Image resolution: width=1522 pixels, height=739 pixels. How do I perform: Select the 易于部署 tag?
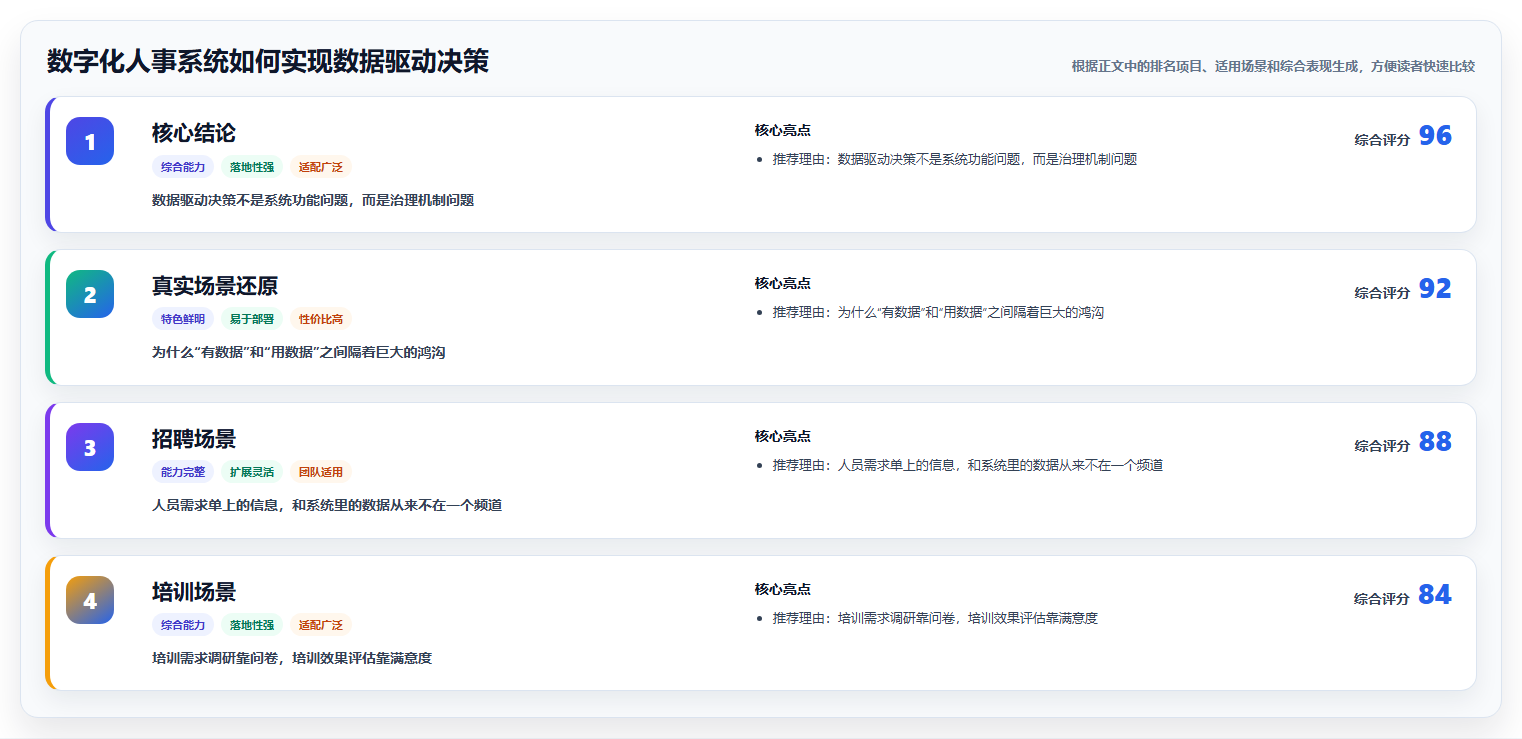pyautogui.click(x=252, y=319)
